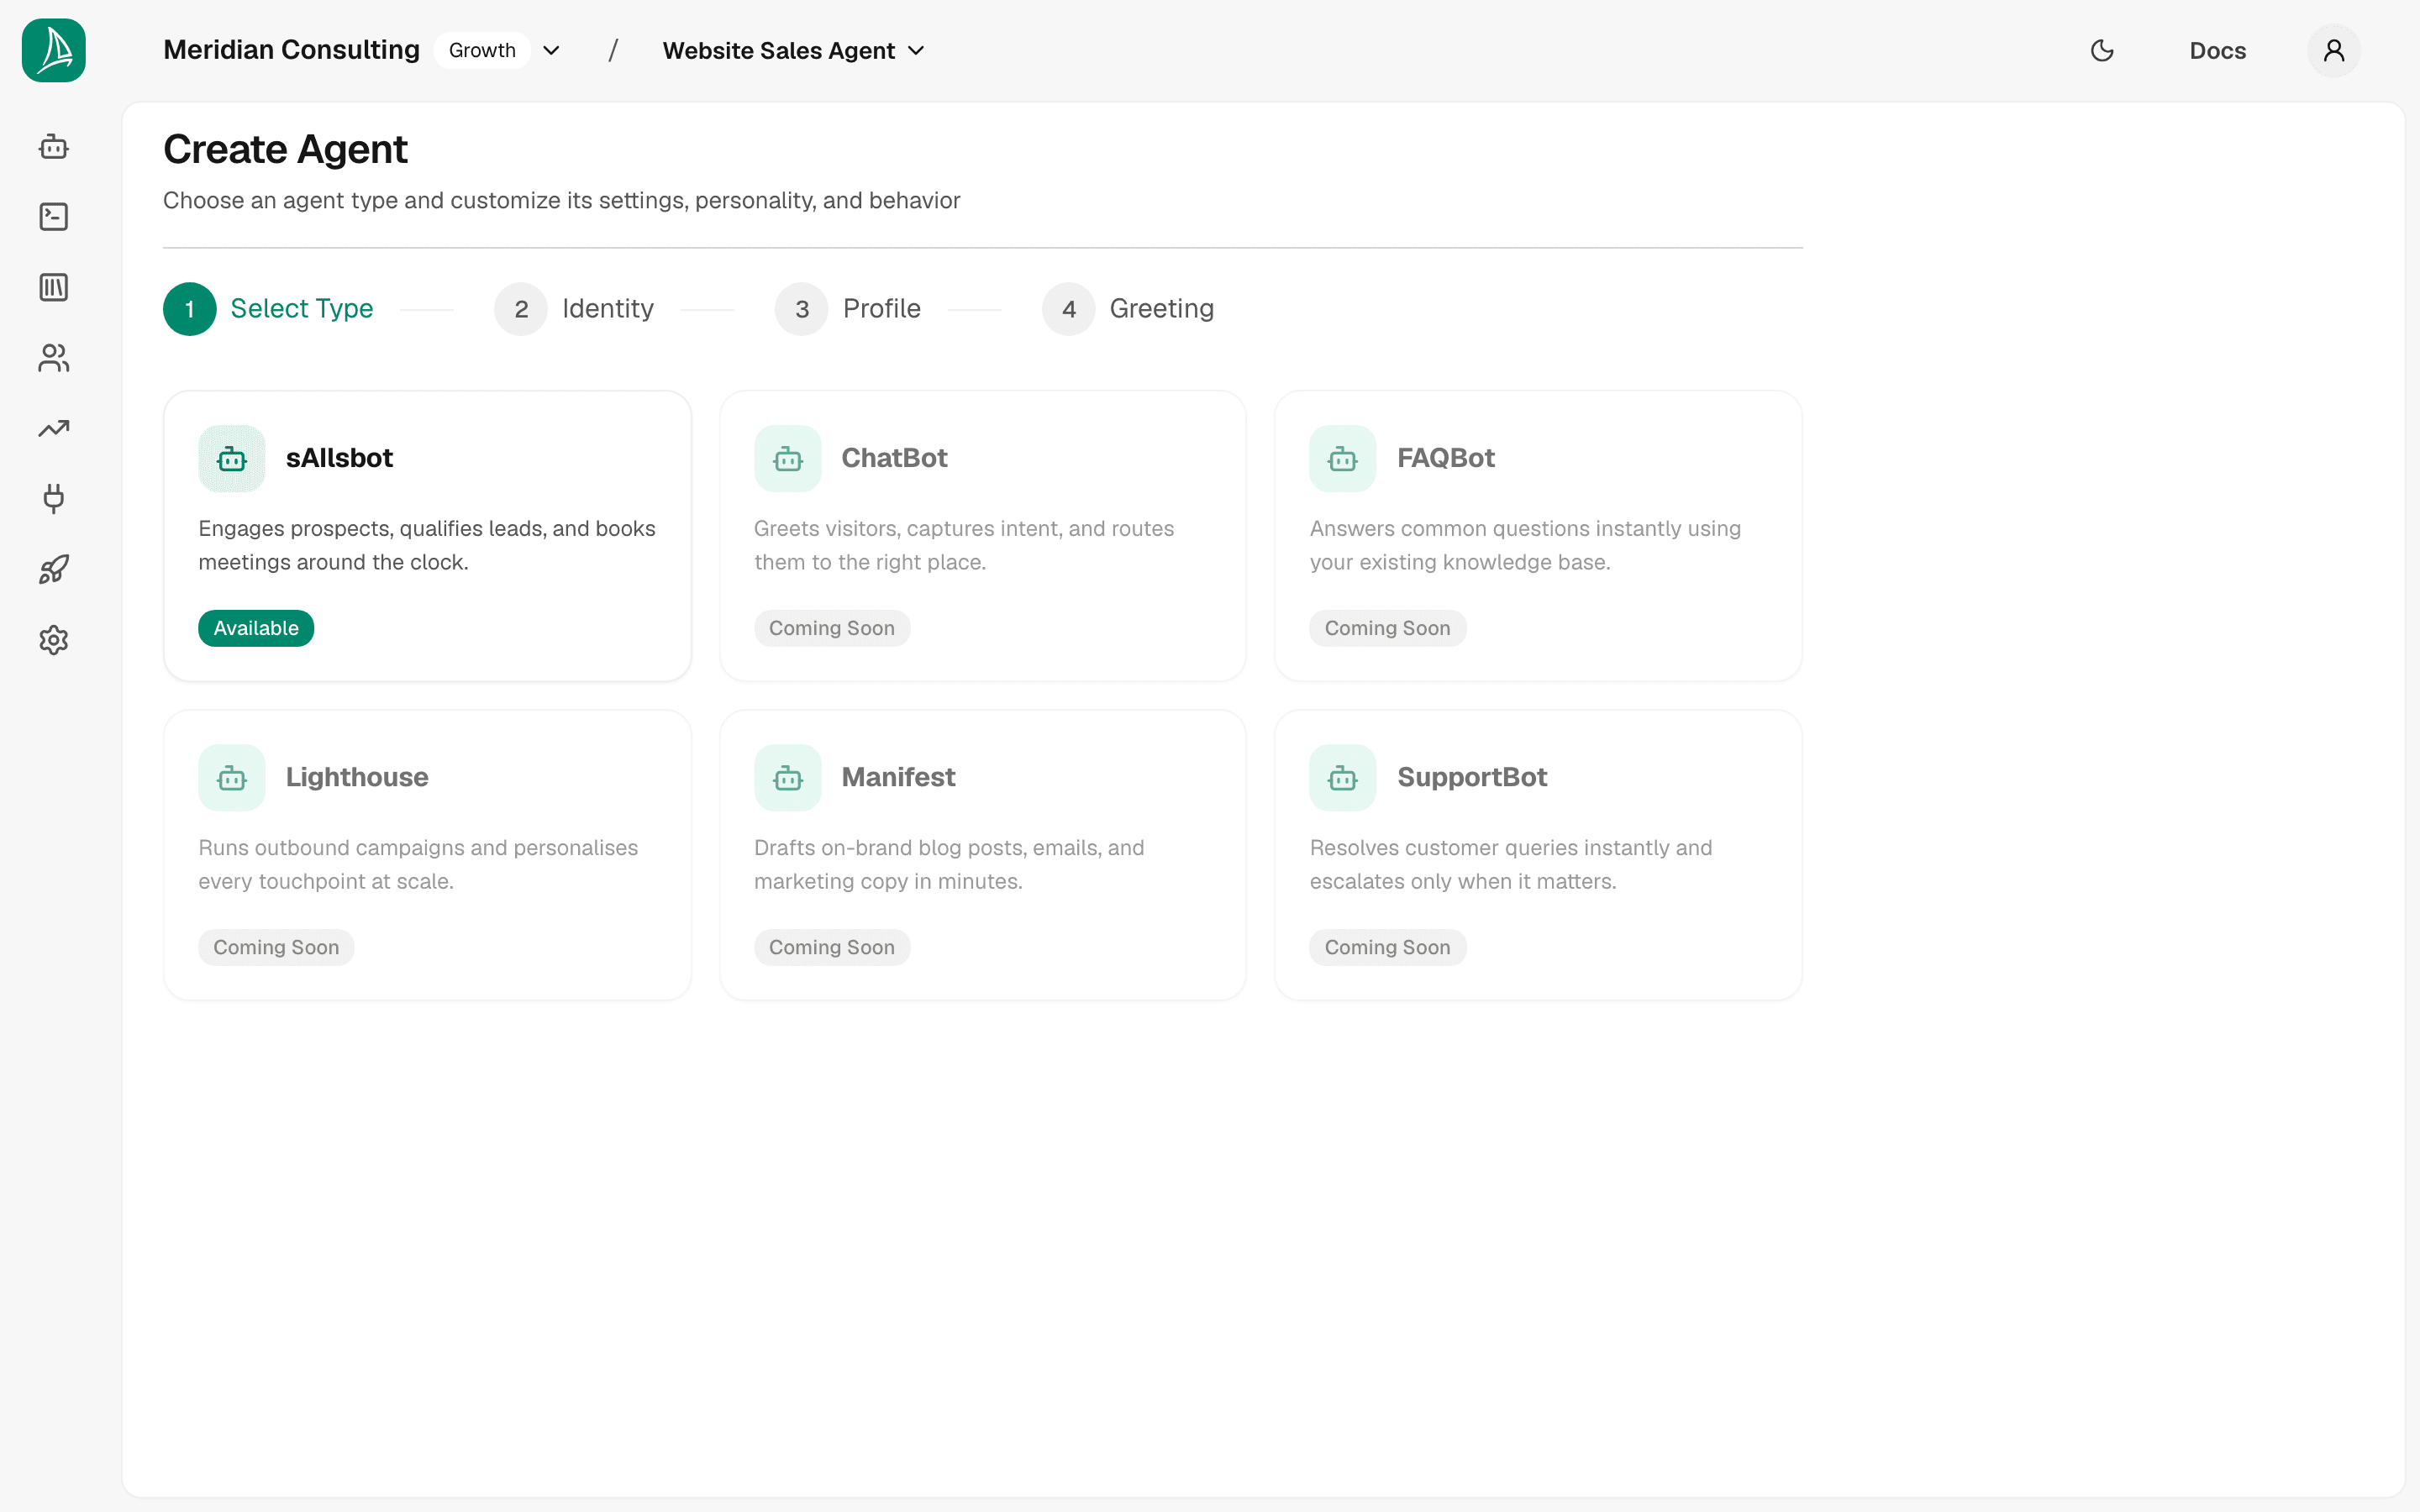Click the ChatBot card title
2420x1512 pixels.
point(894,458)
